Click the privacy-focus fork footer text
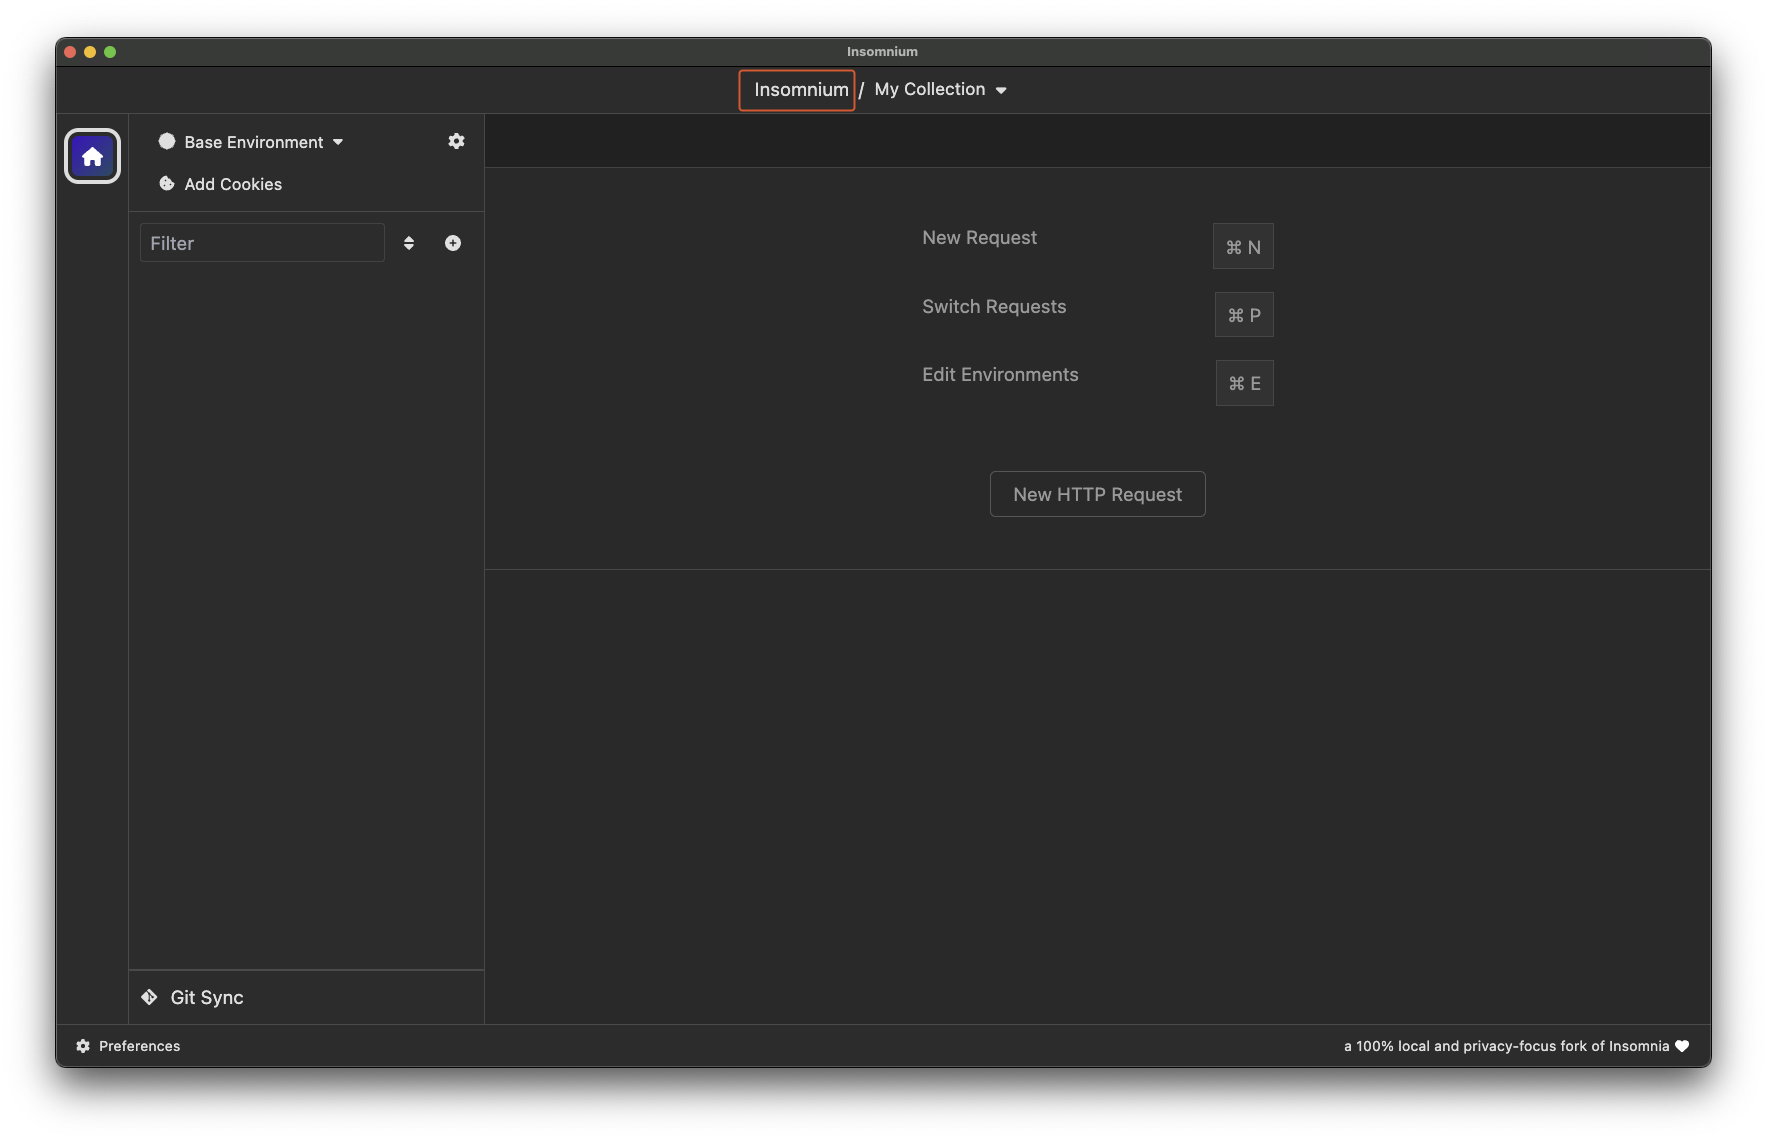 coord(1506,1046)
